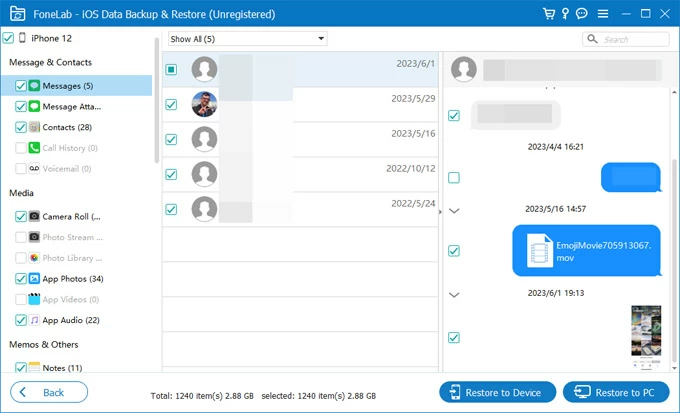680x413 pixels.
Task: Collapse the 2023/5/16 14:57 message group
Action: pos(454,210)
